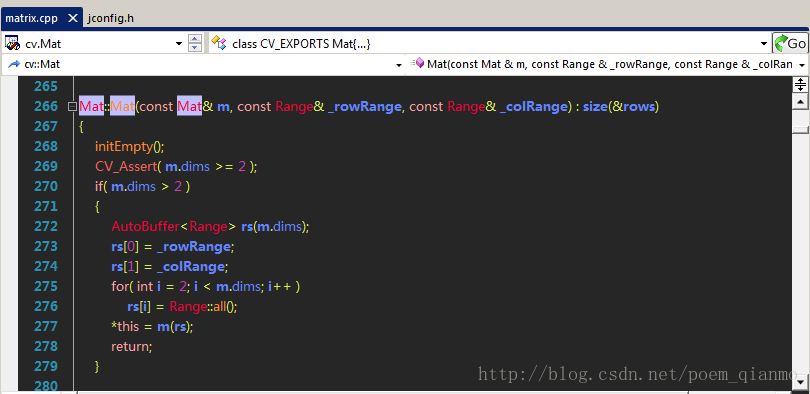Close the matrix.cpp tab
This screenshot has height=394, width=810.
[73, 19]
